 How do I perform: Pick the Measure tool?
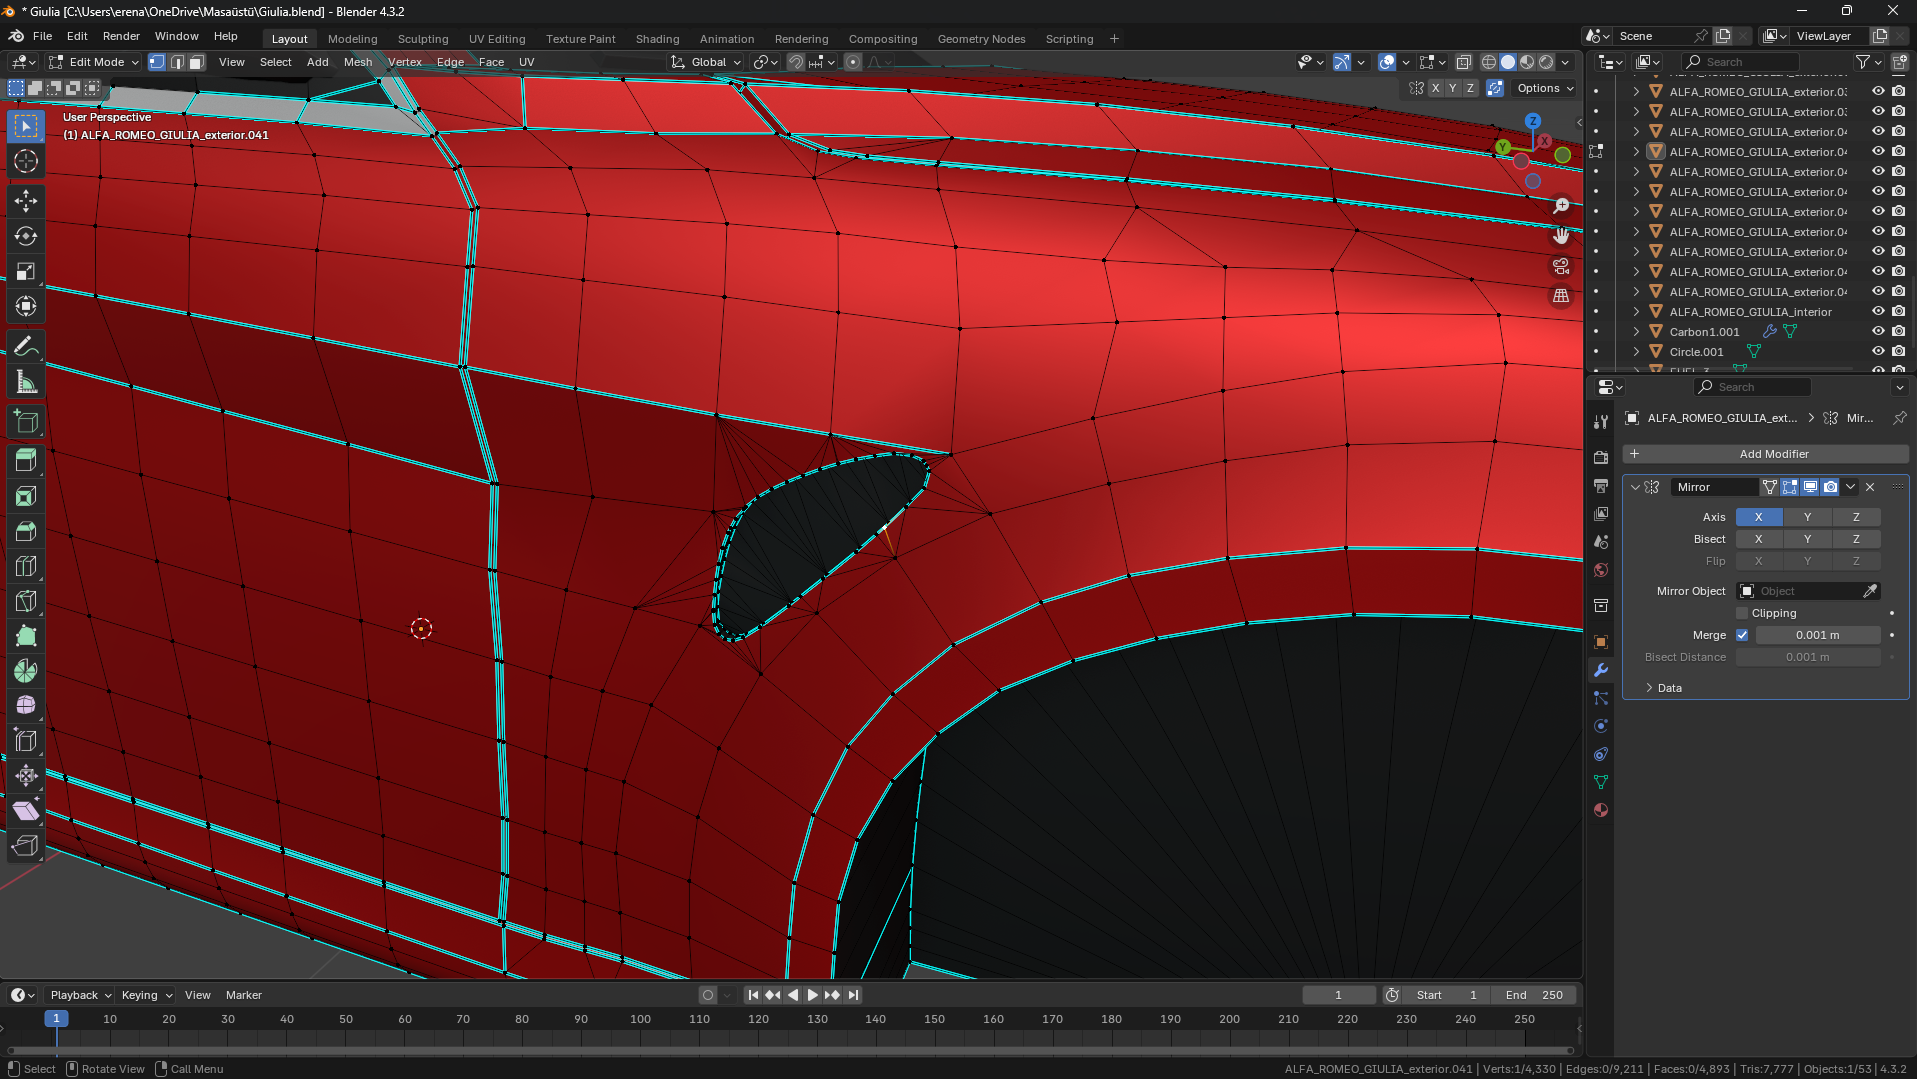pos(26,382)
